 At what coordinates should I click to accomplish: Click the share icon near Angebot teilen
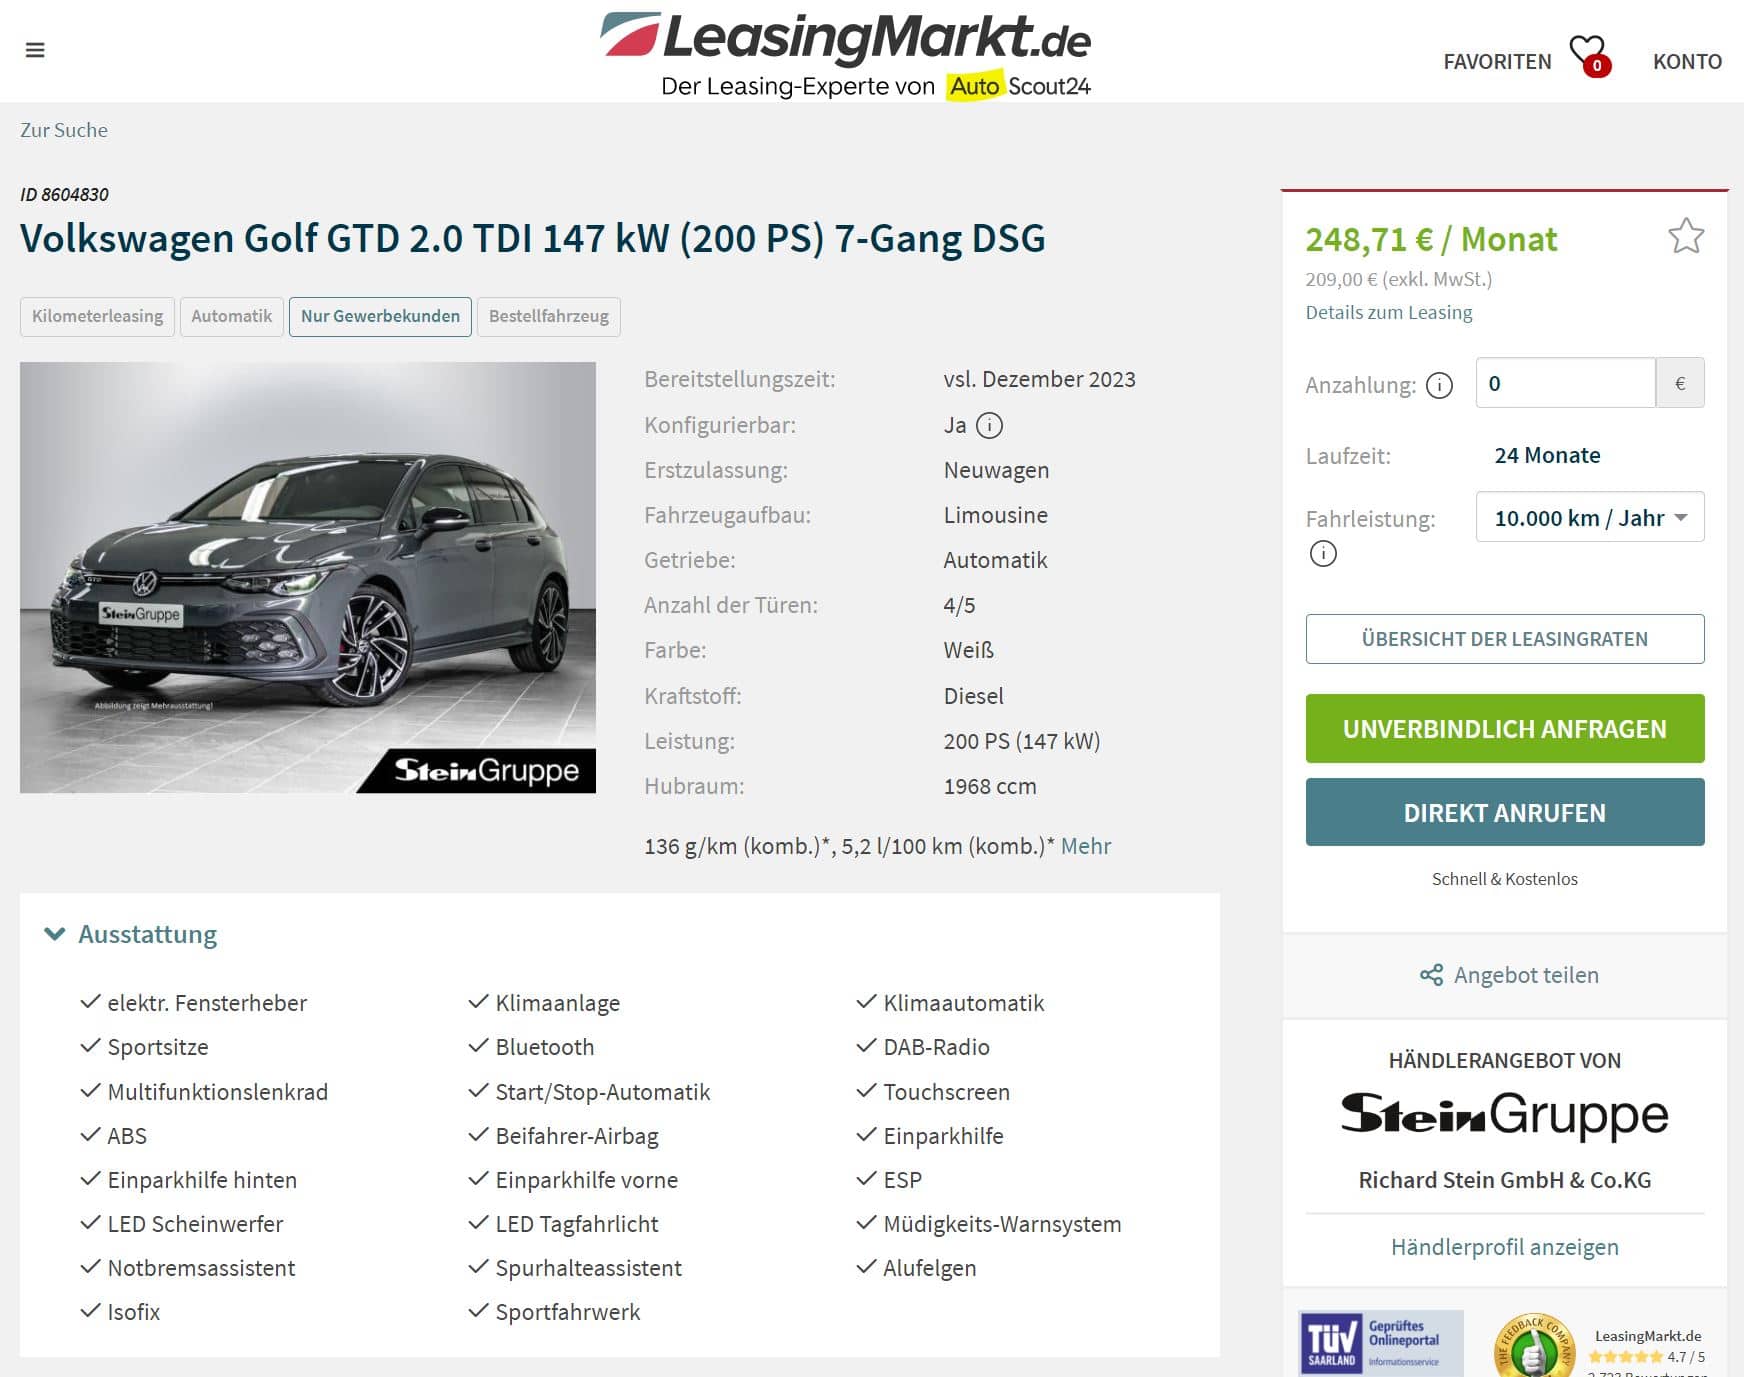point(1431,975)
